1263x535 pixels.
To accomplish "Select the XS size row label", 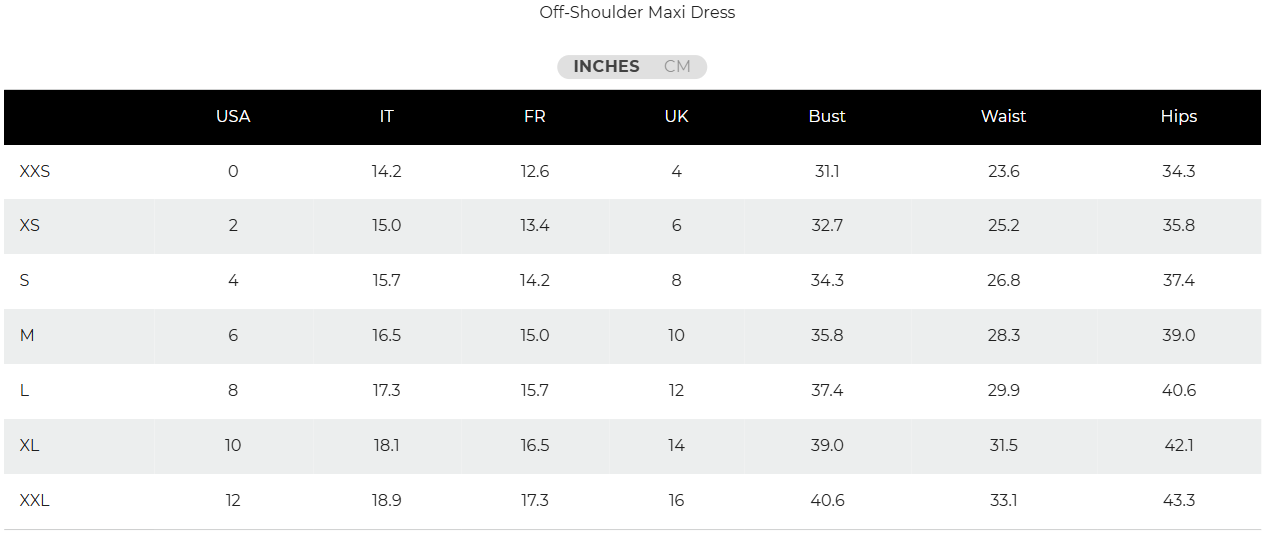I will pyautogui.click(x=30, y=226).
